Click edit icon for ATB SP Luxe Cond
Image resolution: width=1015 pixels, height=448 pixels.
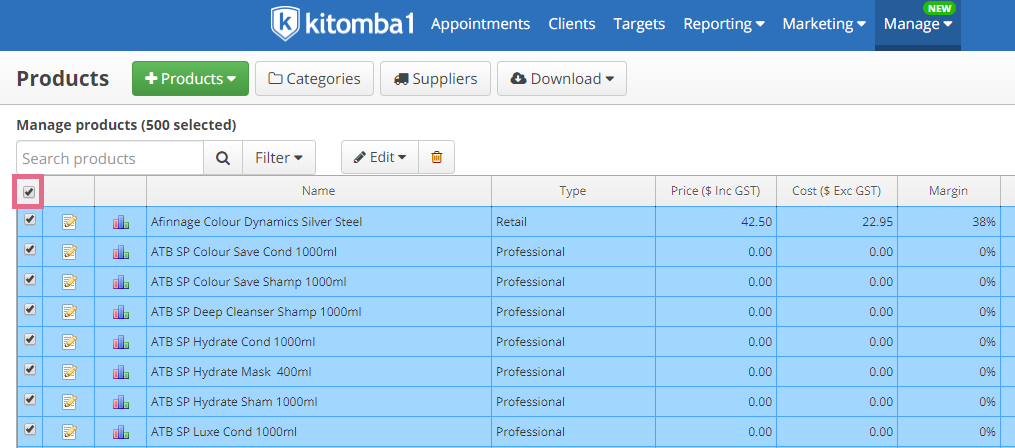(x=69, y=432)
